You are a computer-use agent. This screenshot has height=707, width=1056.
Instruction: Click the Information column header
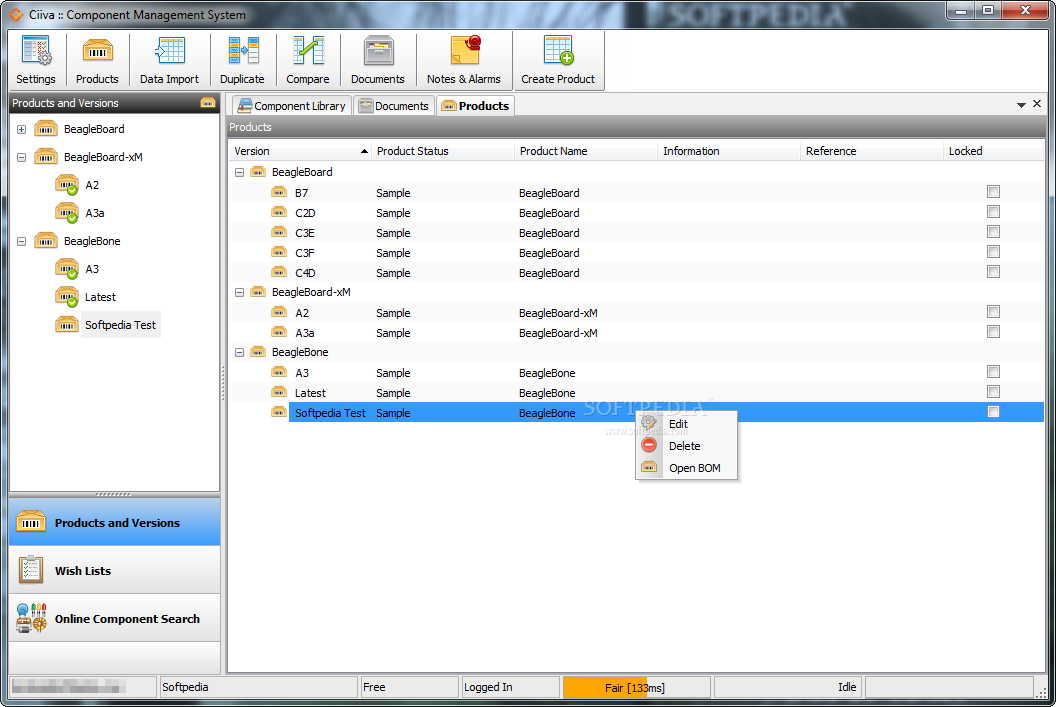click(728, 152)
